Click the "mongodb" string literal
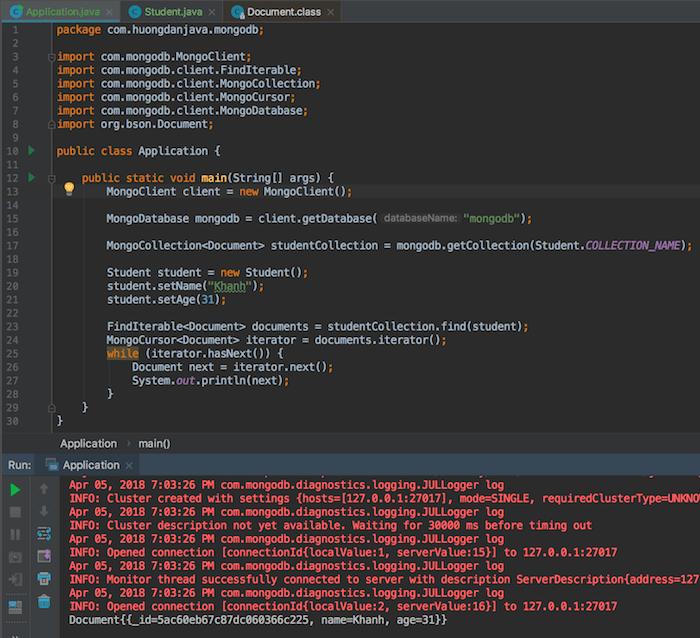This screenshot has height=638, width=700. click(492, 219)
